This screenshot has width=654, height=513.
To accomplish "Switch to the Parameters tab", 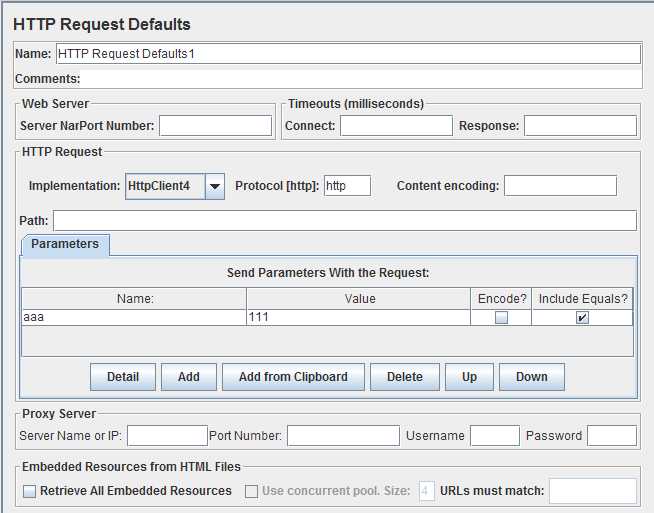I will click(65, 244).
